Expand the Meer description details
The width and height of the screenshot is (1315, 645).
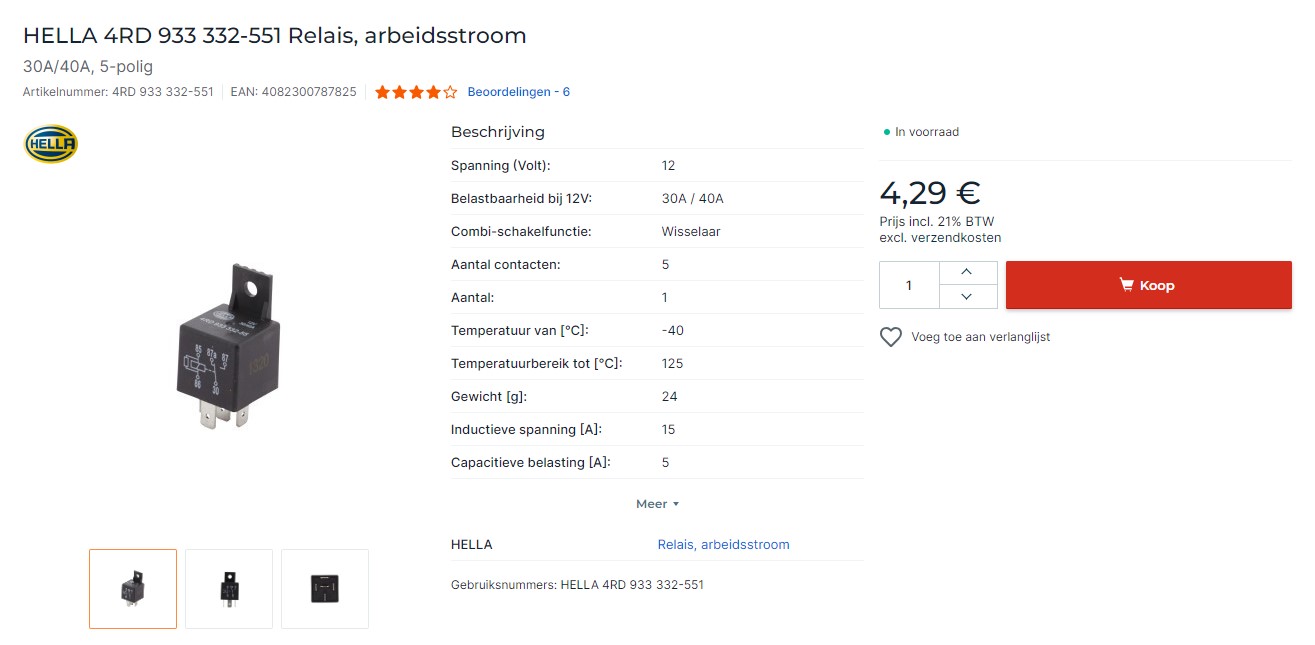click(x=657, y=504)
